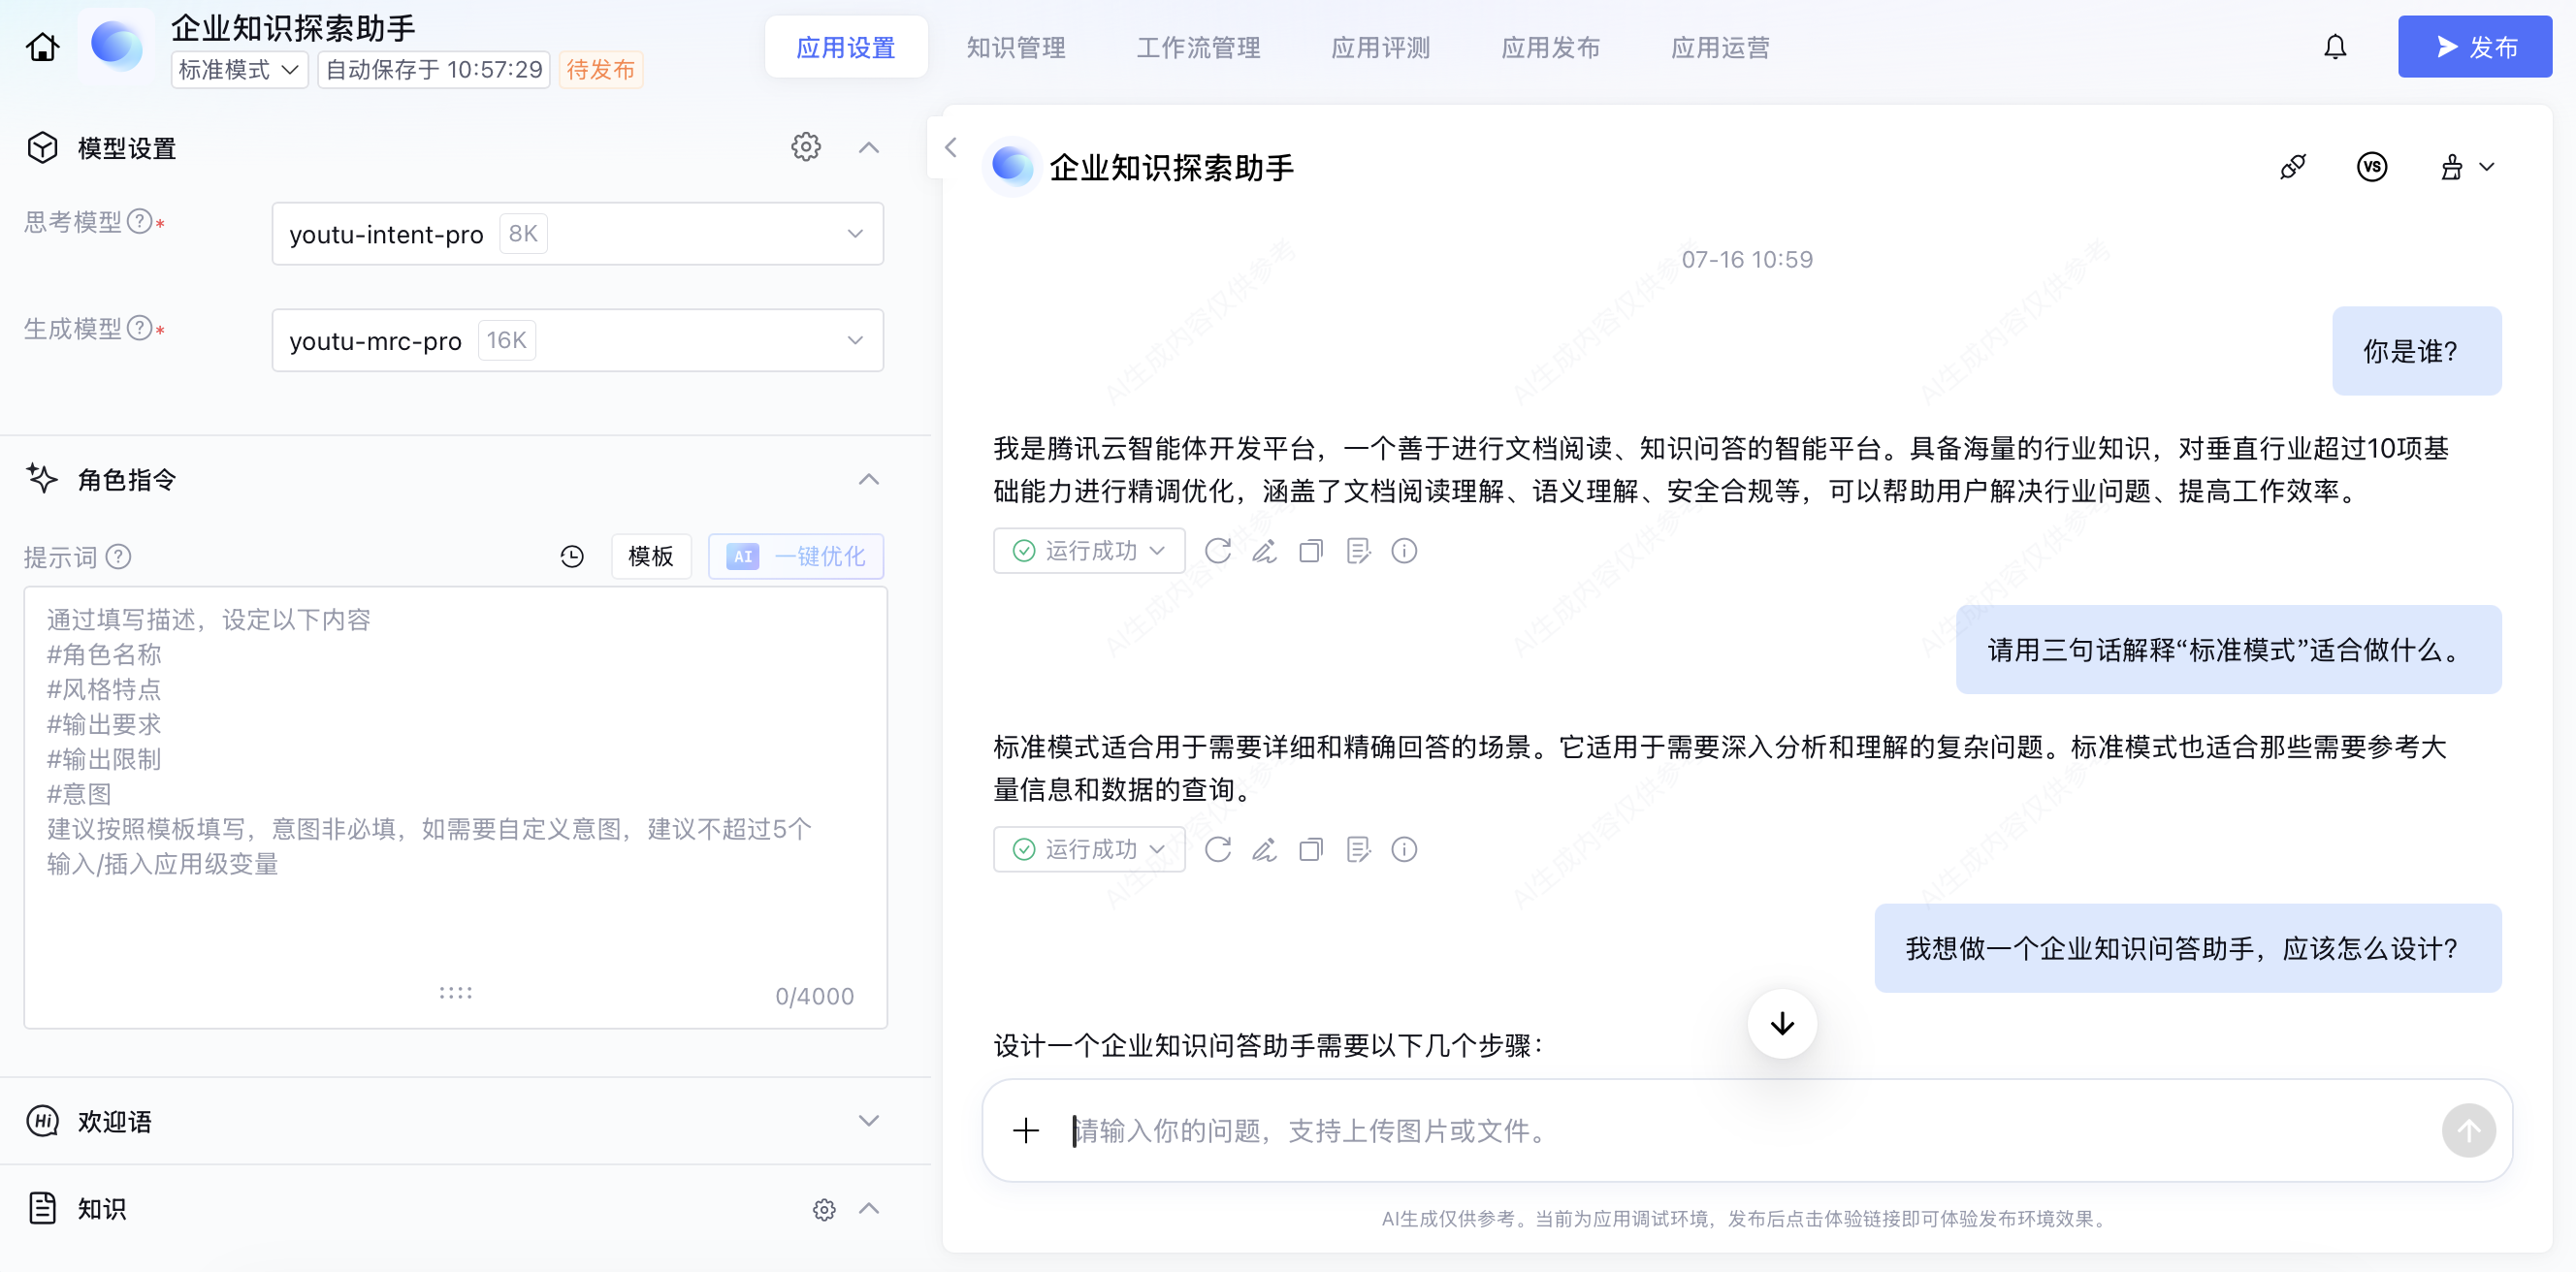This screenshot has height=1272, width=2576.
Task: Edit the 标准模式 answer
Action: 1265,850
